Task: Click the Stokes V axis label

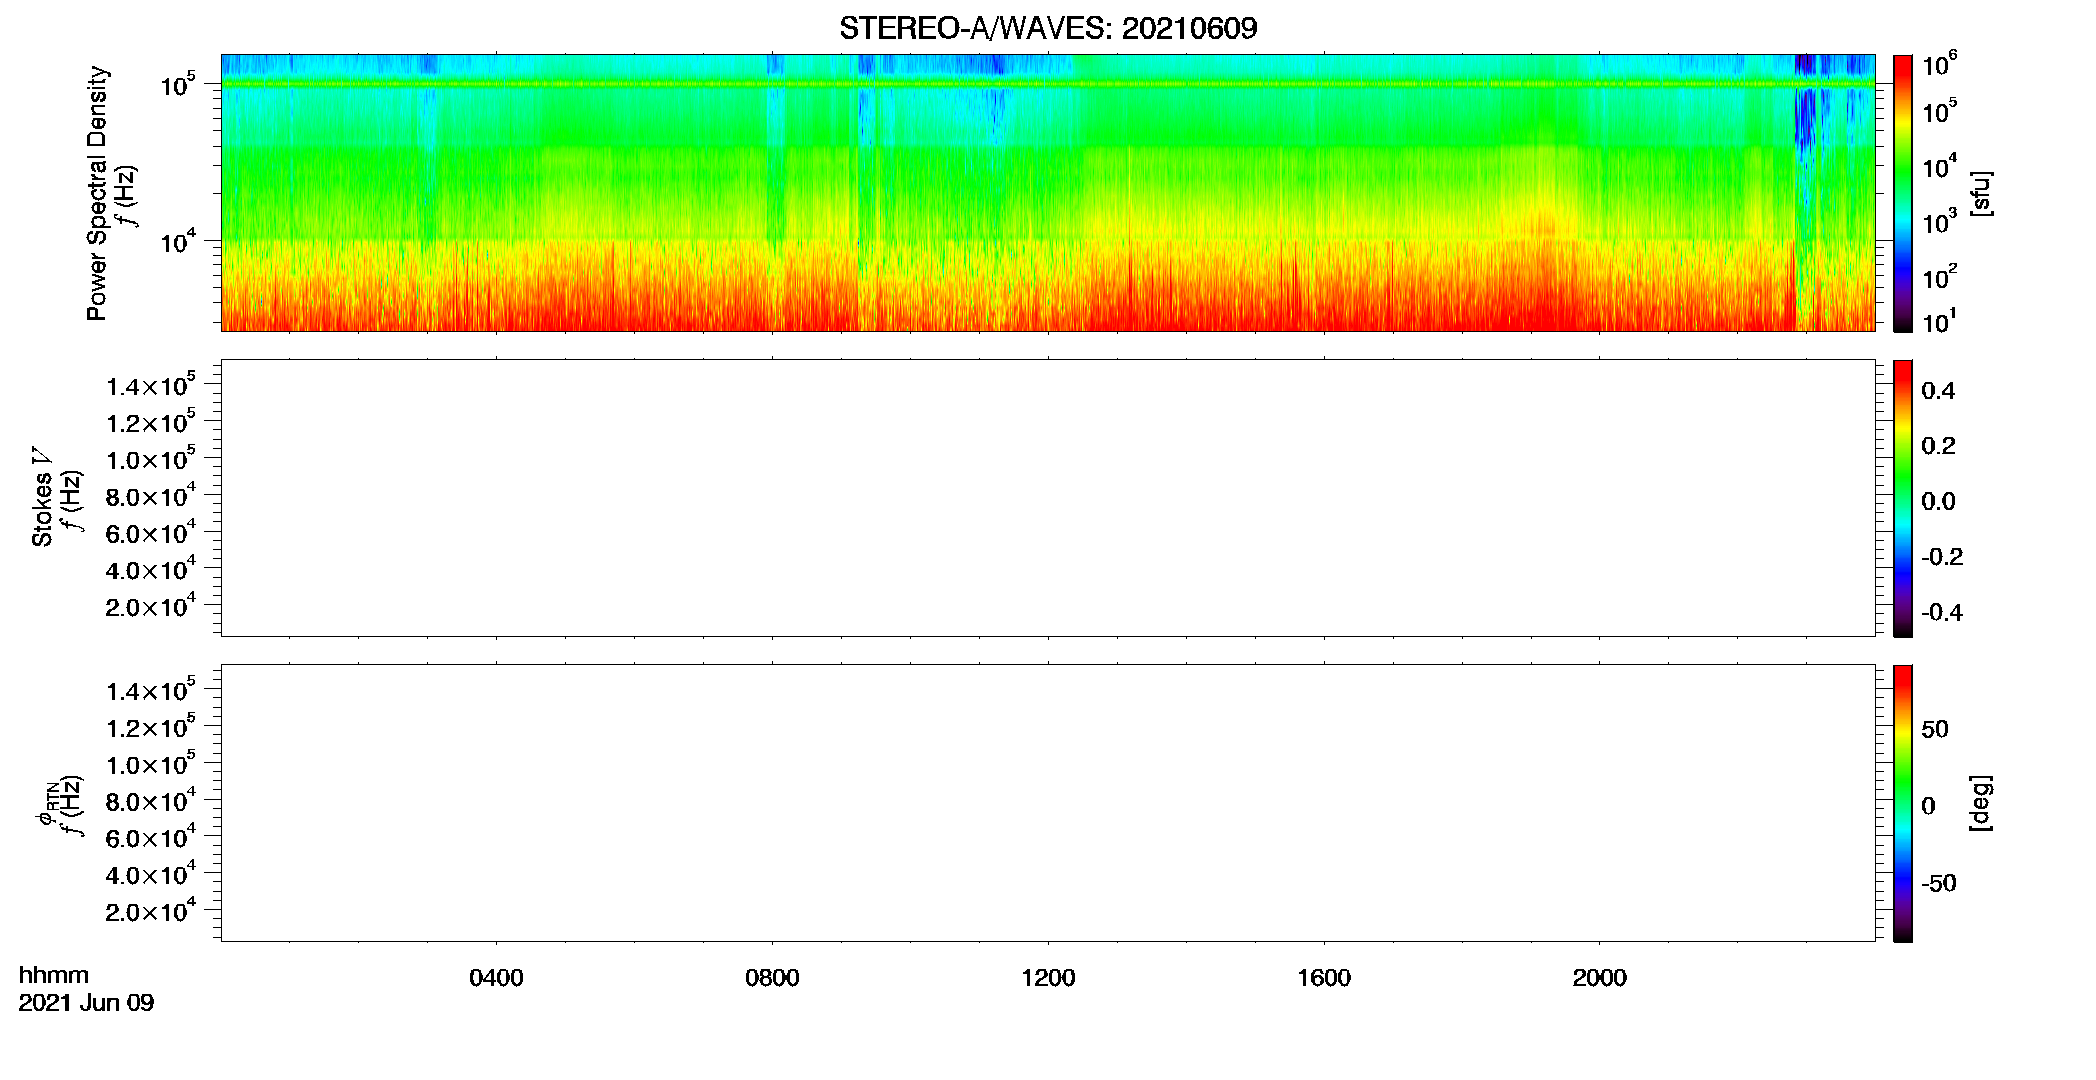Action: tap(42, 497)
